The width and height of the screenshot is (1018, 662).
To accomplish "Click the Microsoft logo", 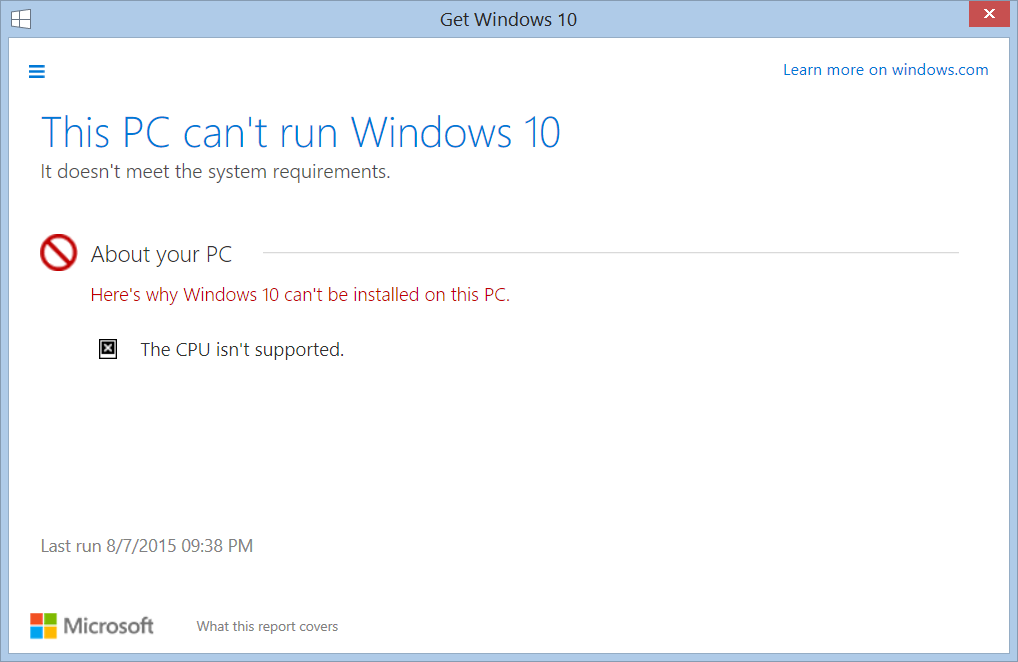I will pos(92,626).
